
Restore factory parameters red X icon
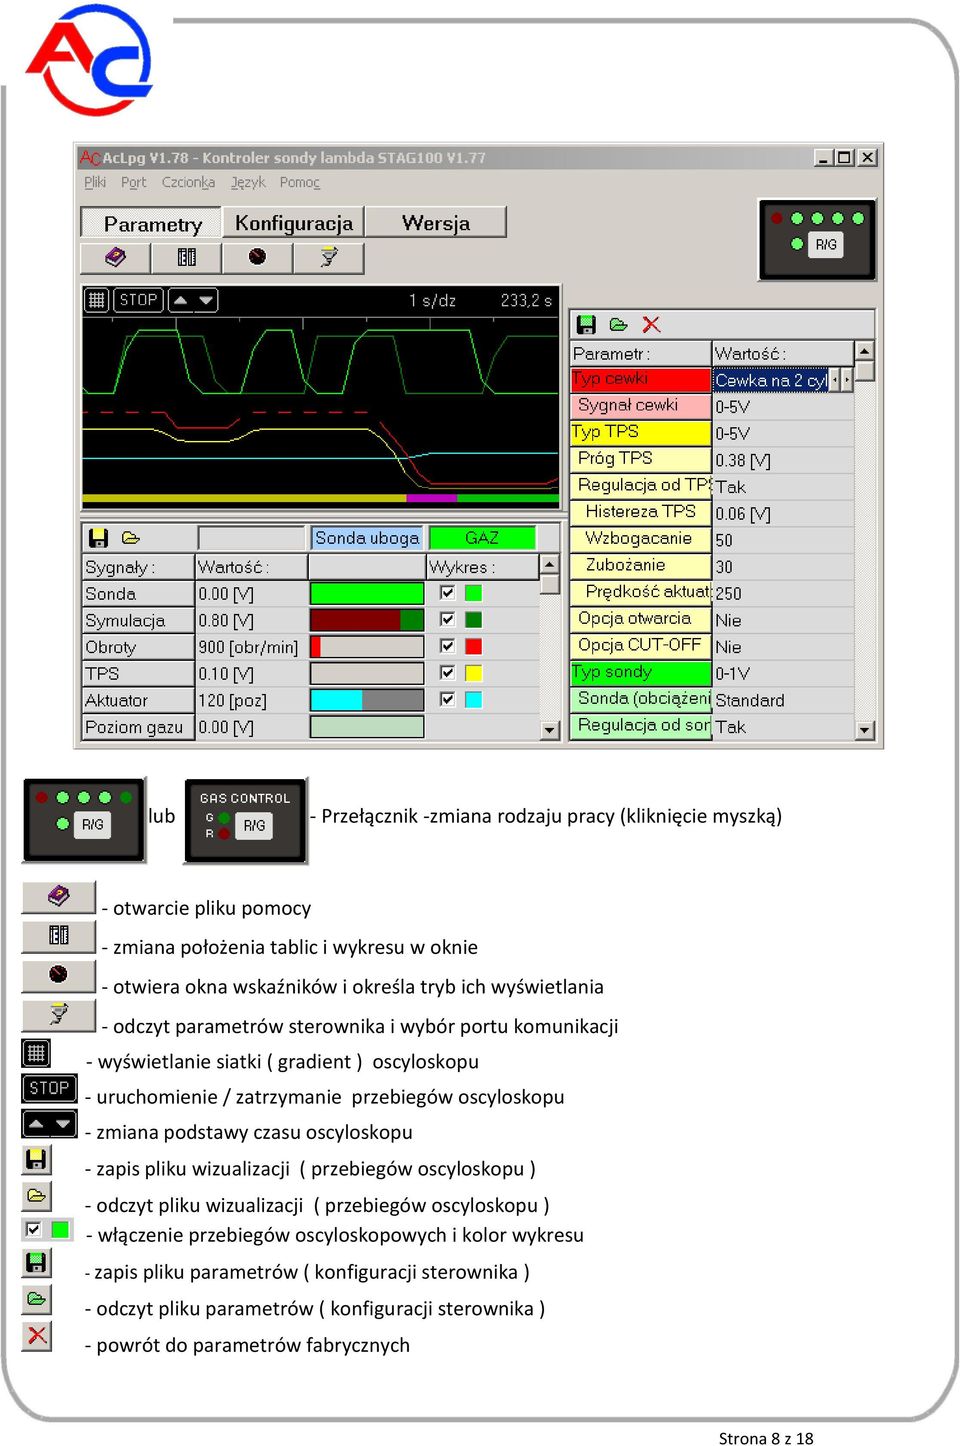(651, 324)
